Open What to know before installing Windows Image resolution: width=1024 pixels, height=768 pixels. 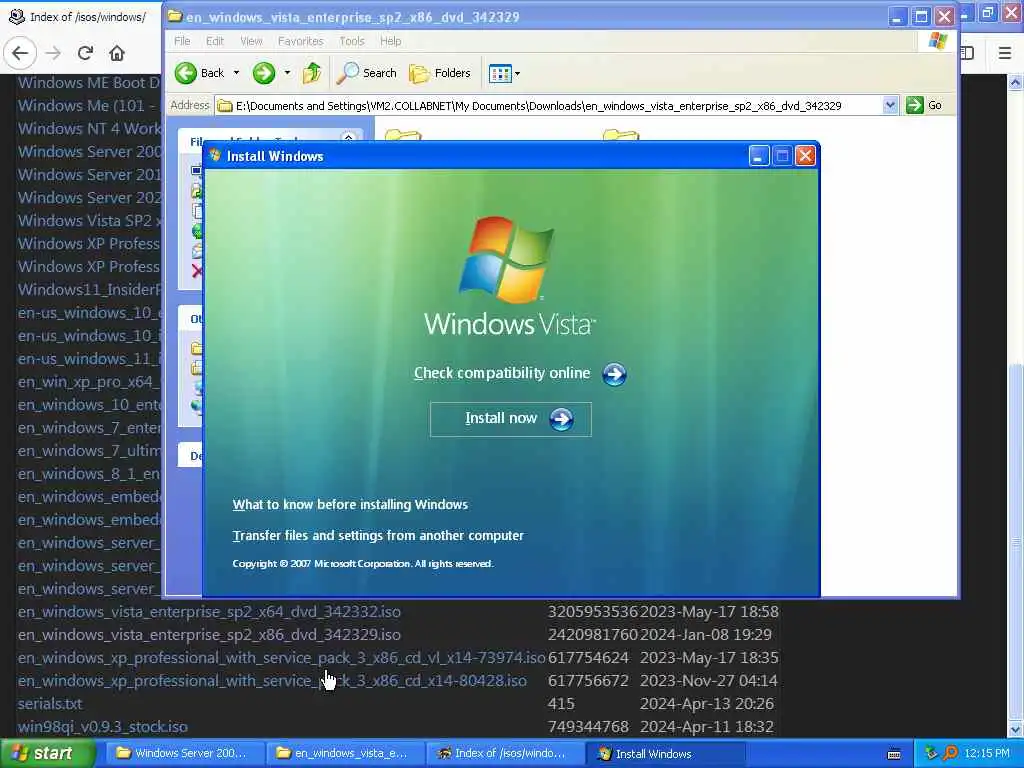pyautogui.click(x=350, y=505)
